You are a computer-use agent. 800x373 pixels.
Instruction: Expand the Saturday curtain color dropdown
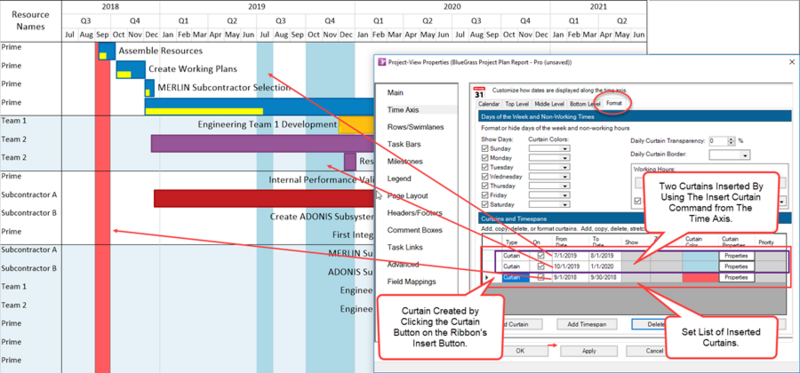[x=549, y=205]
